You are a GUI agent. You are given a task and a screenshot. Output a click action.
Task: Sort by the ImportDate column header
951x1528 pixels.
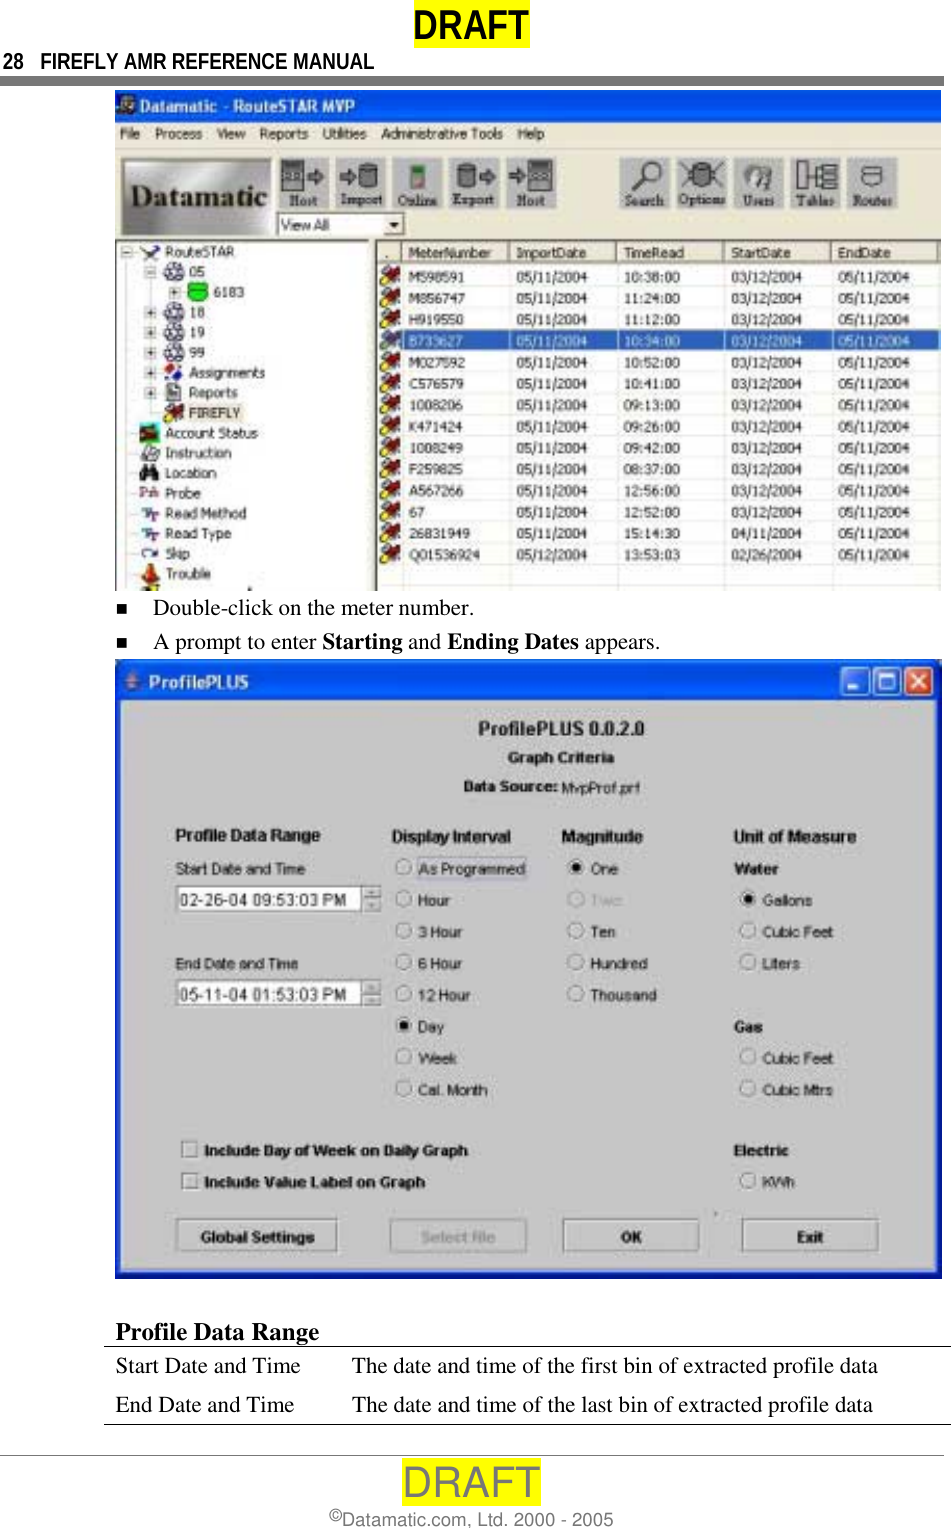563,252
